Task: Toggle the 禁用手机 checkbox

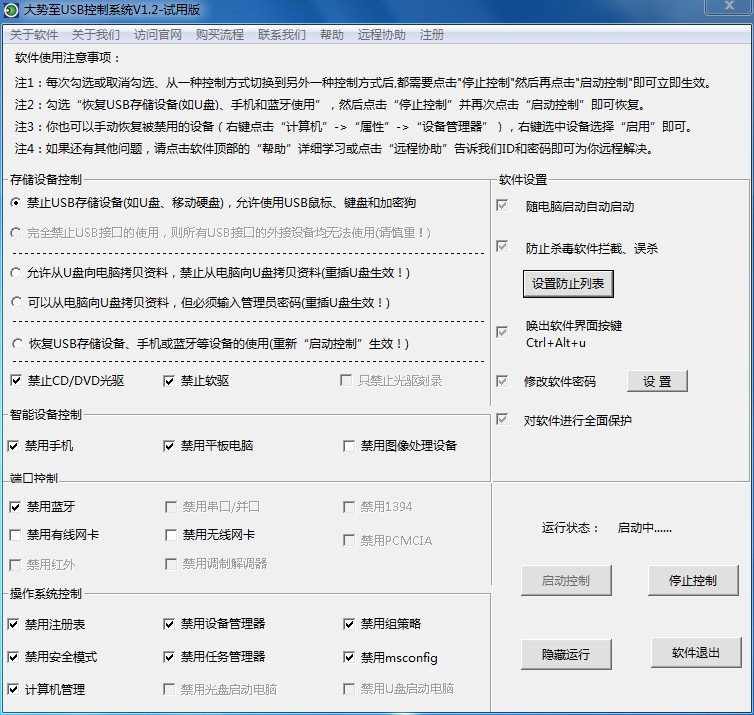Action: point(14,446)
